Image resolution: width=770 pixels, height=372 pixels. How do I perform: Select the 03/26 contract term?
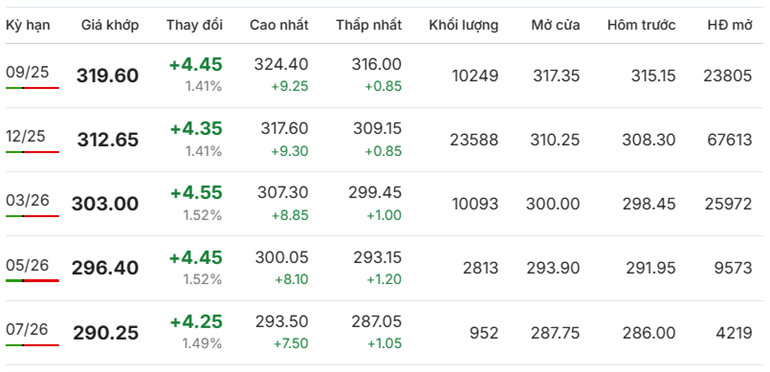(28, 200)
